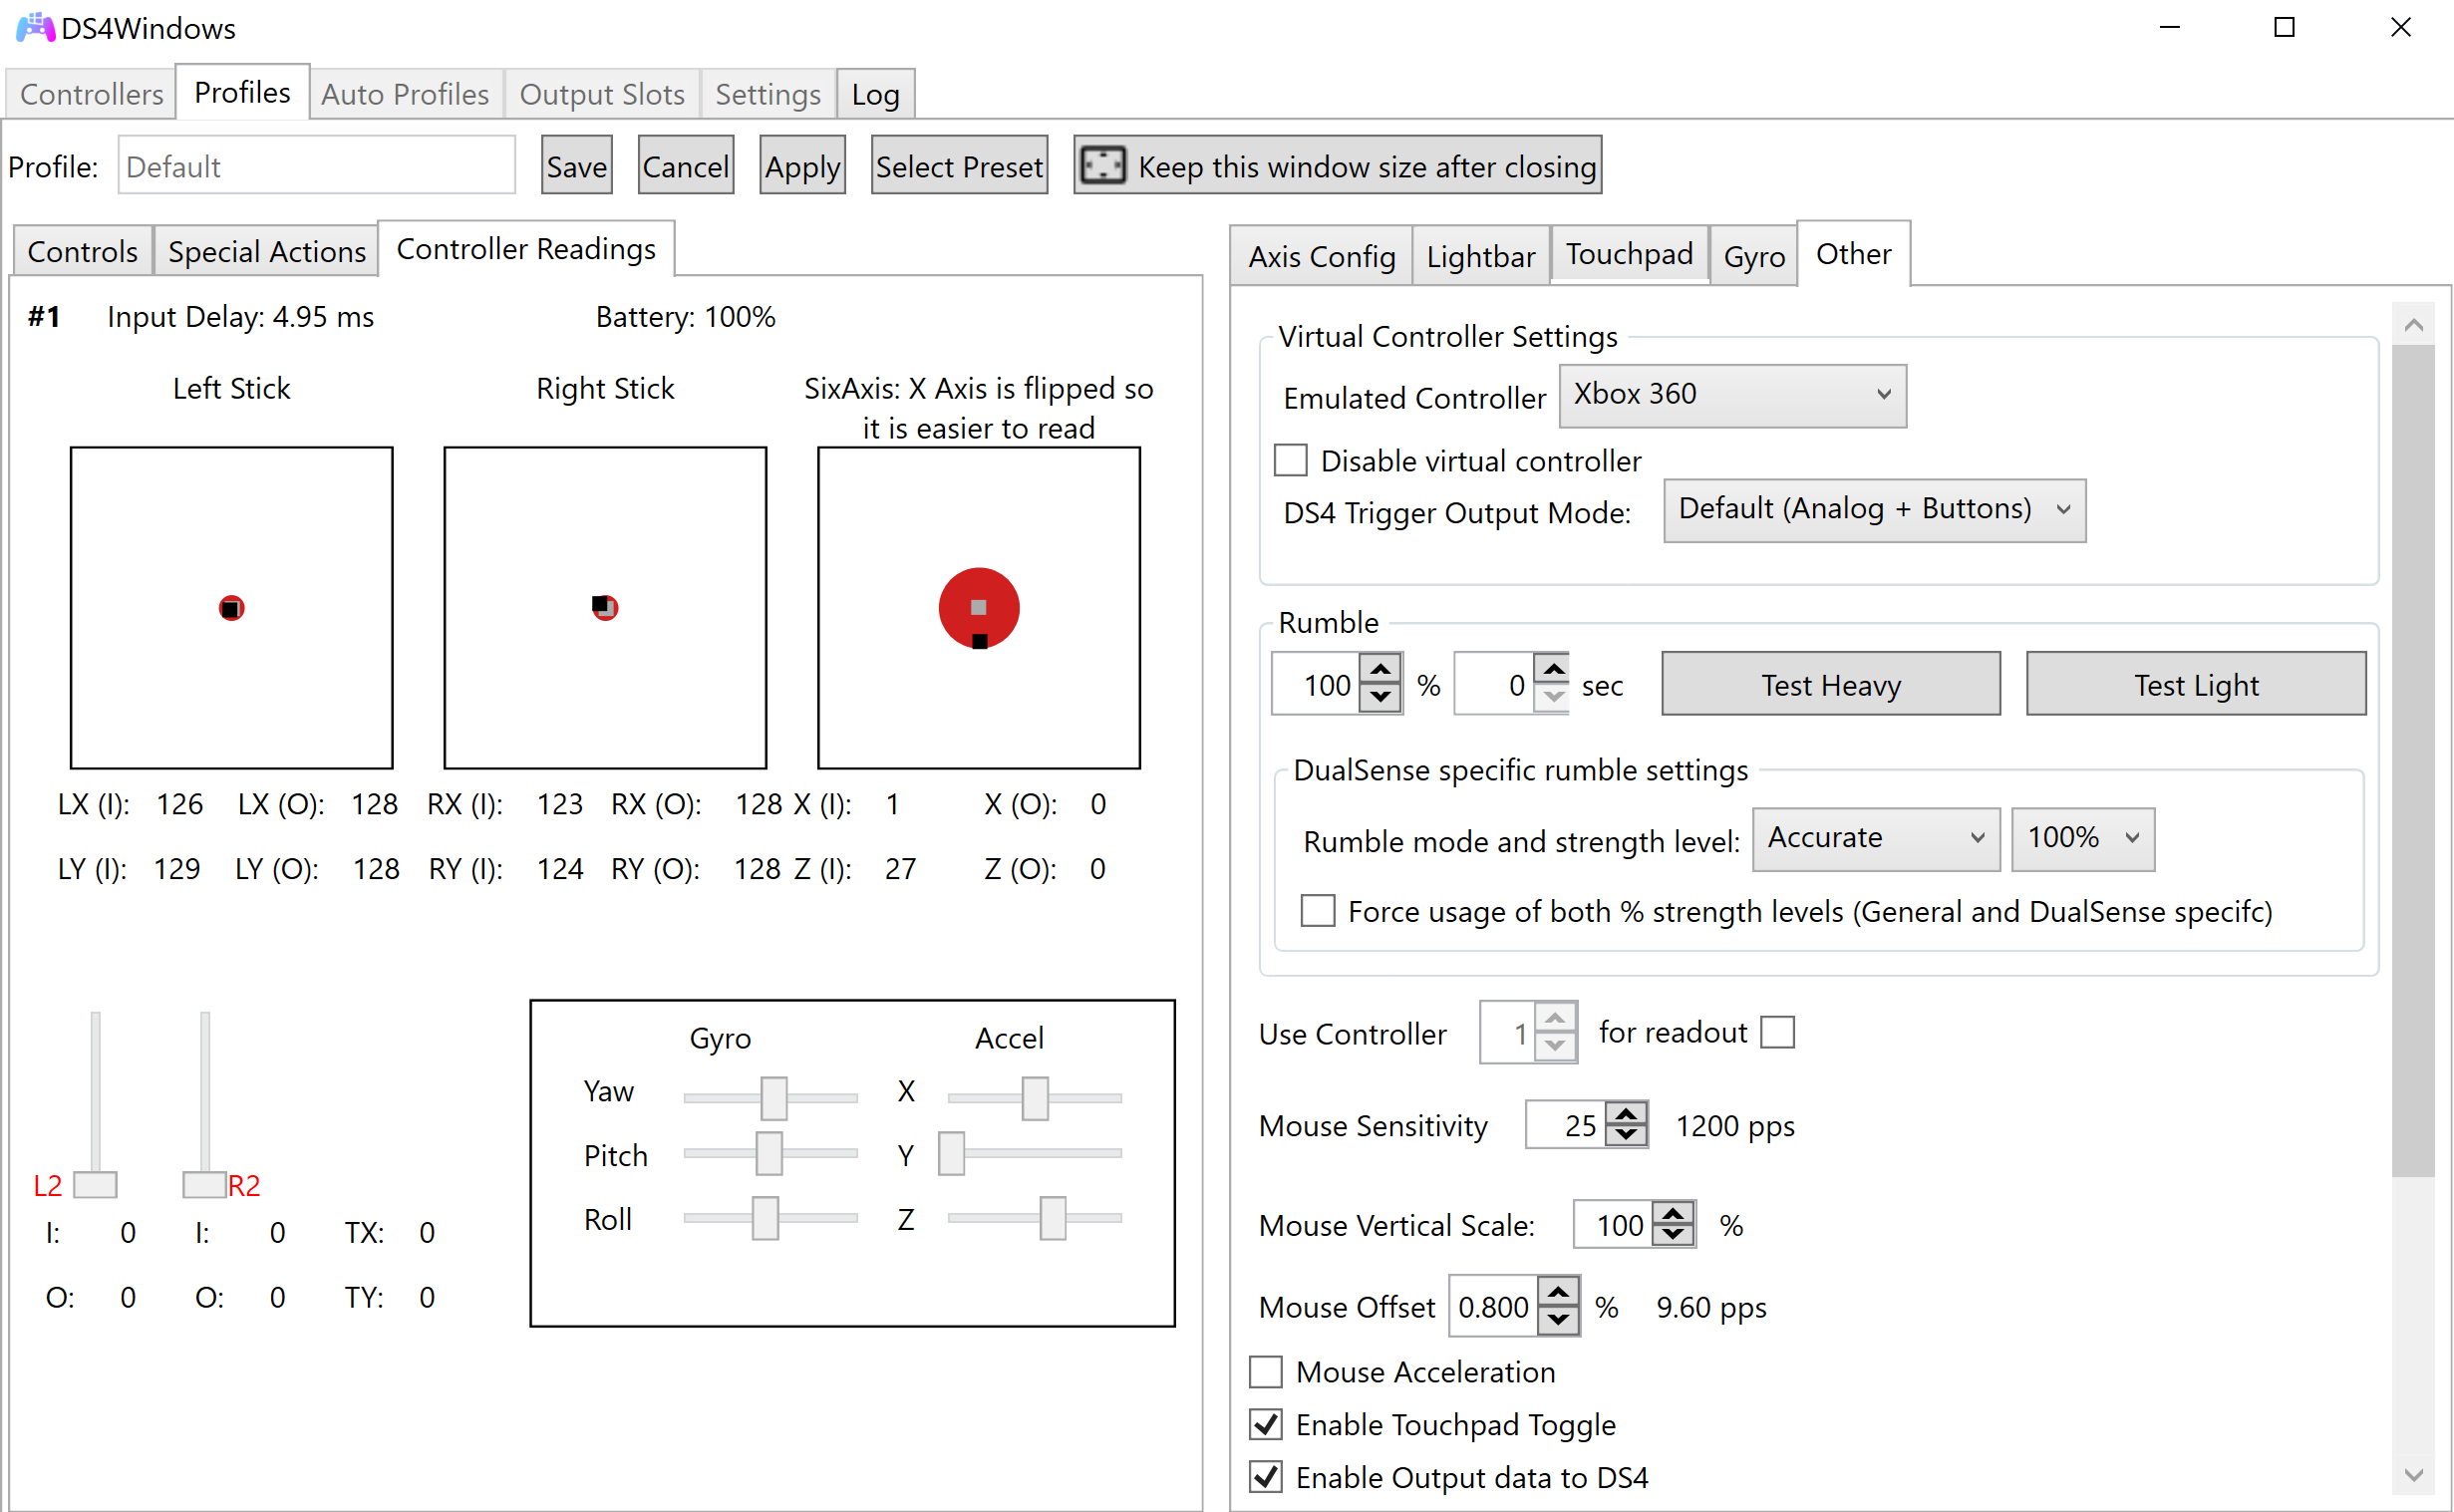Increase the rumble percent spinner
Image resolution: width=2454 pixels, height=1512 pixels.
coord(1381,670)
